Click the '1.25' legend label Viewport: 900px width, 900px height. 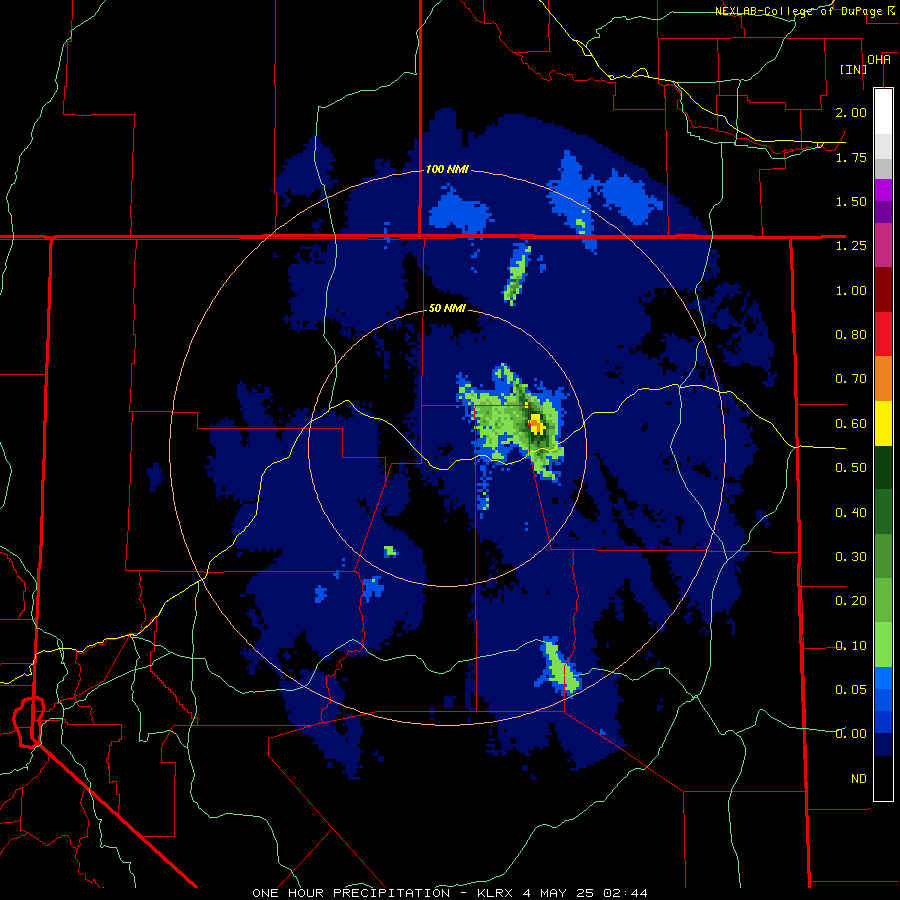tap(851, 246)
